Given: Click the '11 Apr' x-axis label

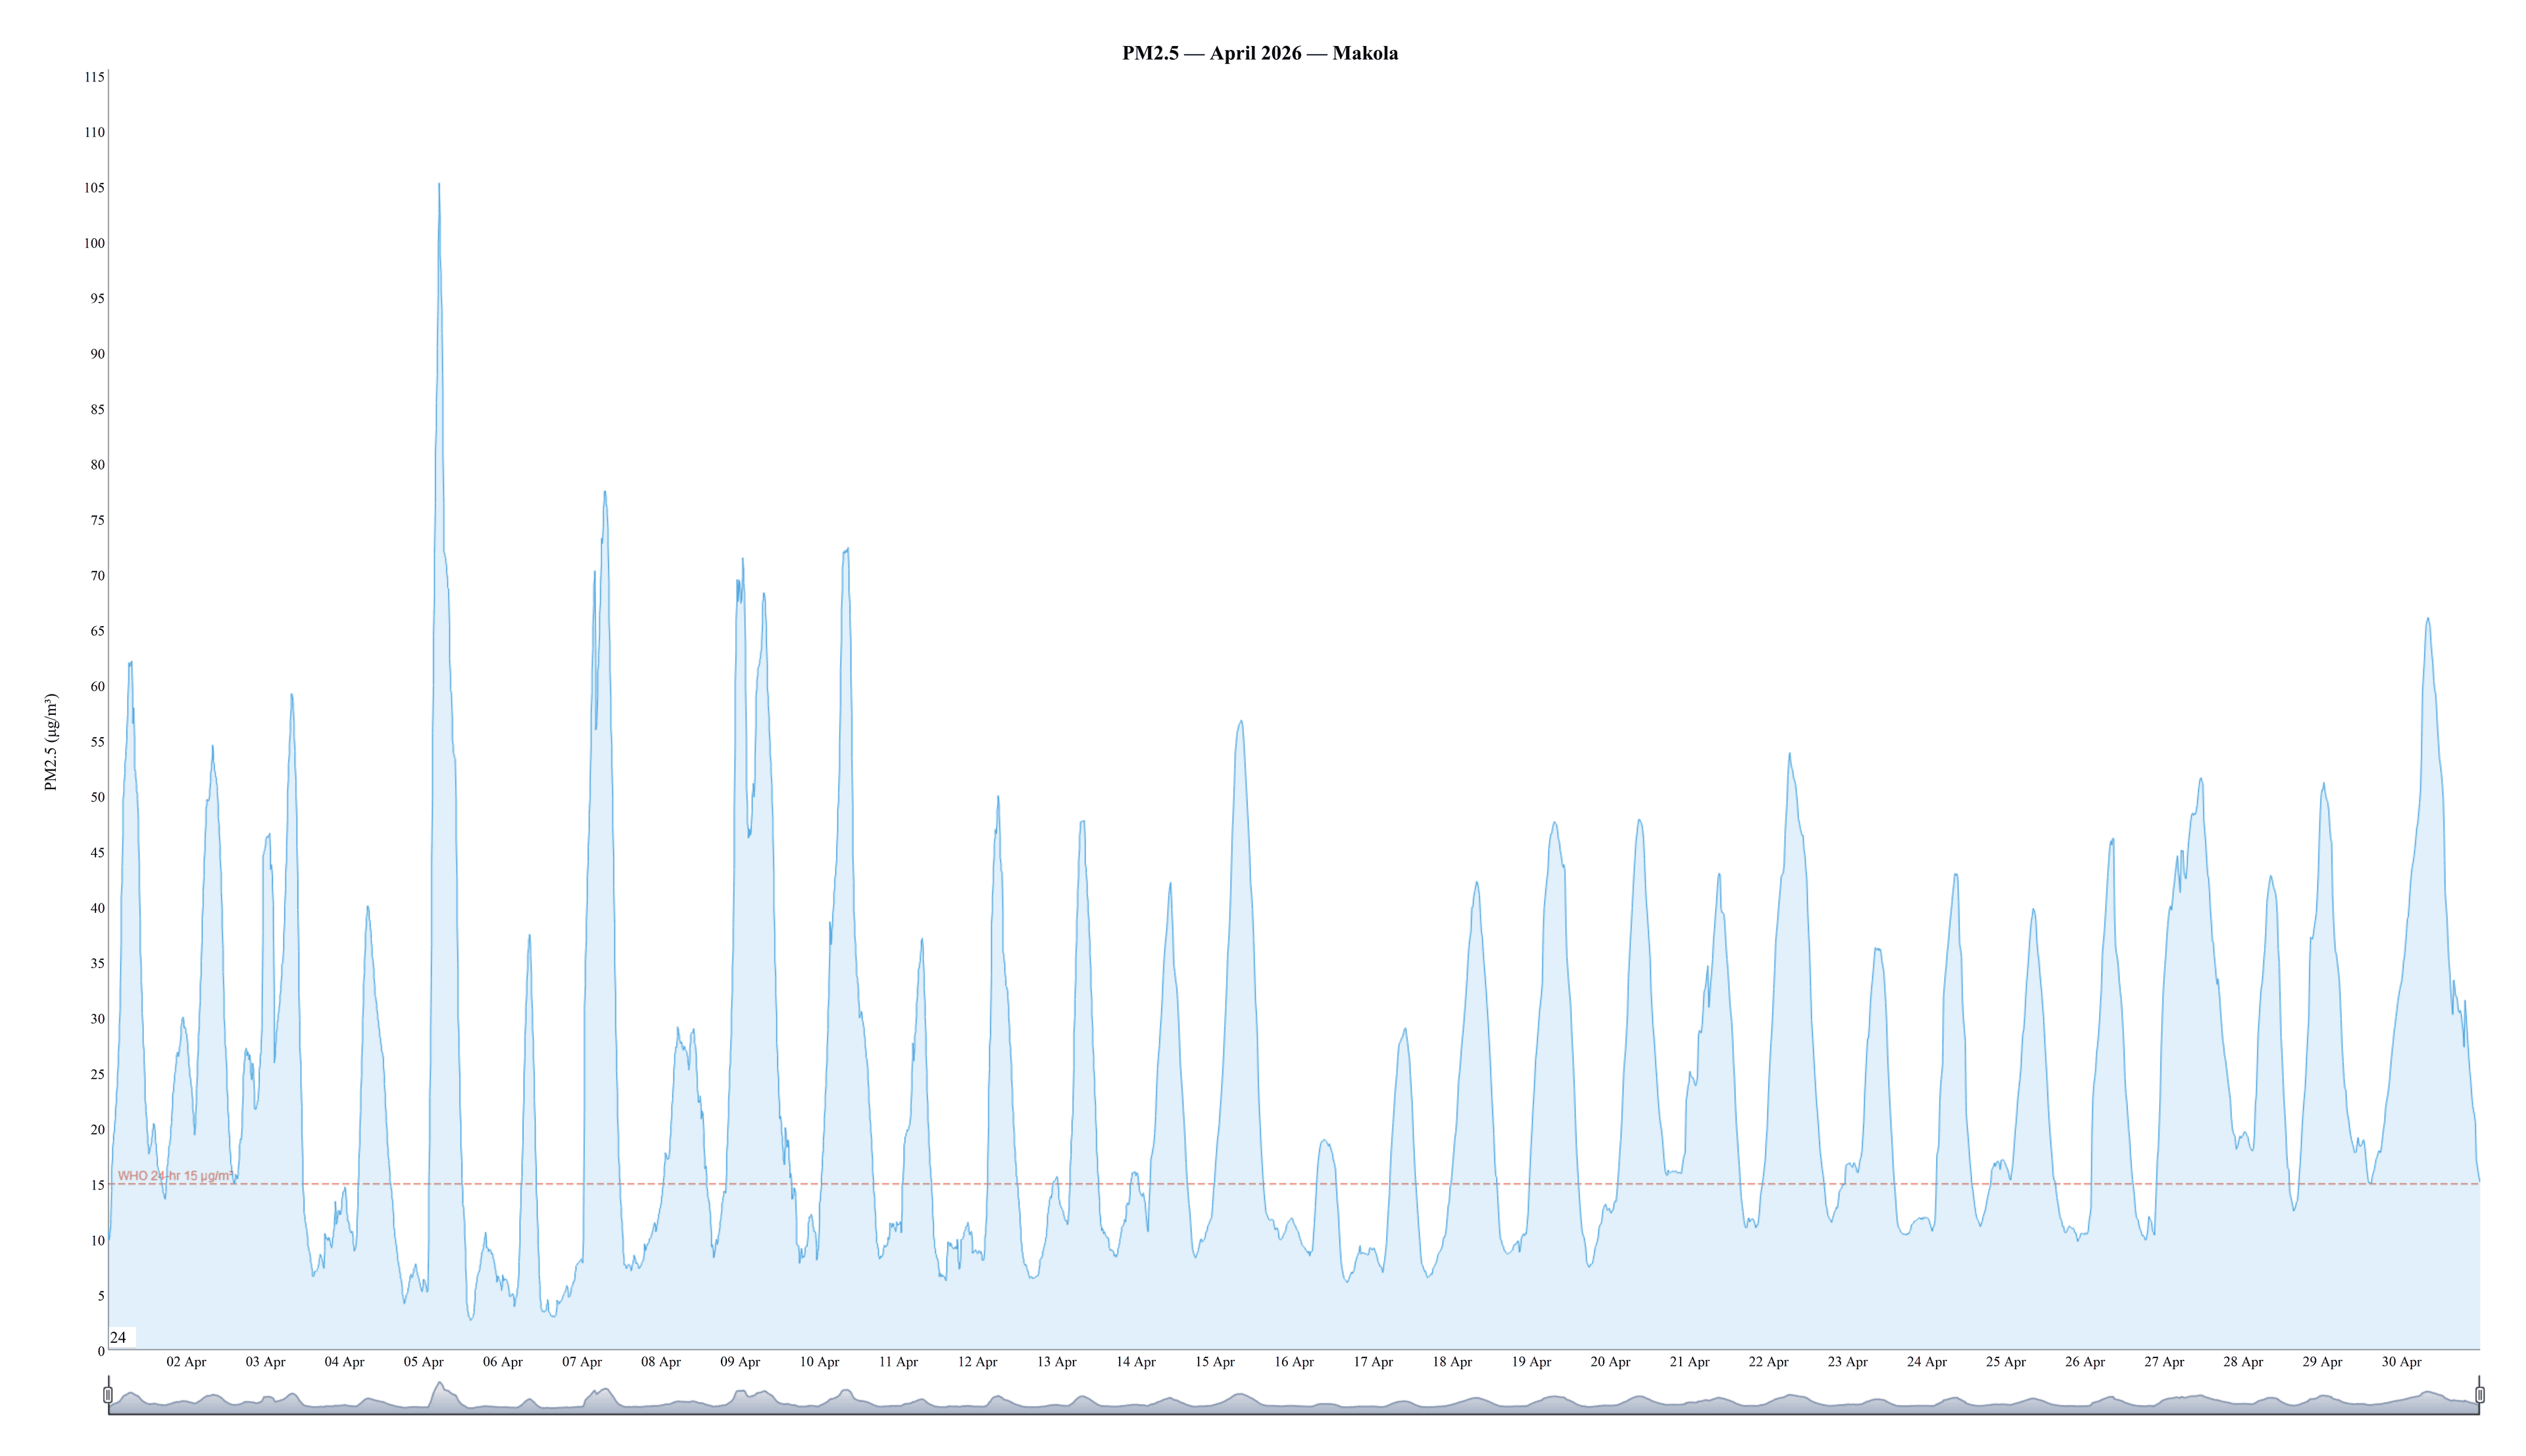Looking at the screenshot, I should 898,1362.
